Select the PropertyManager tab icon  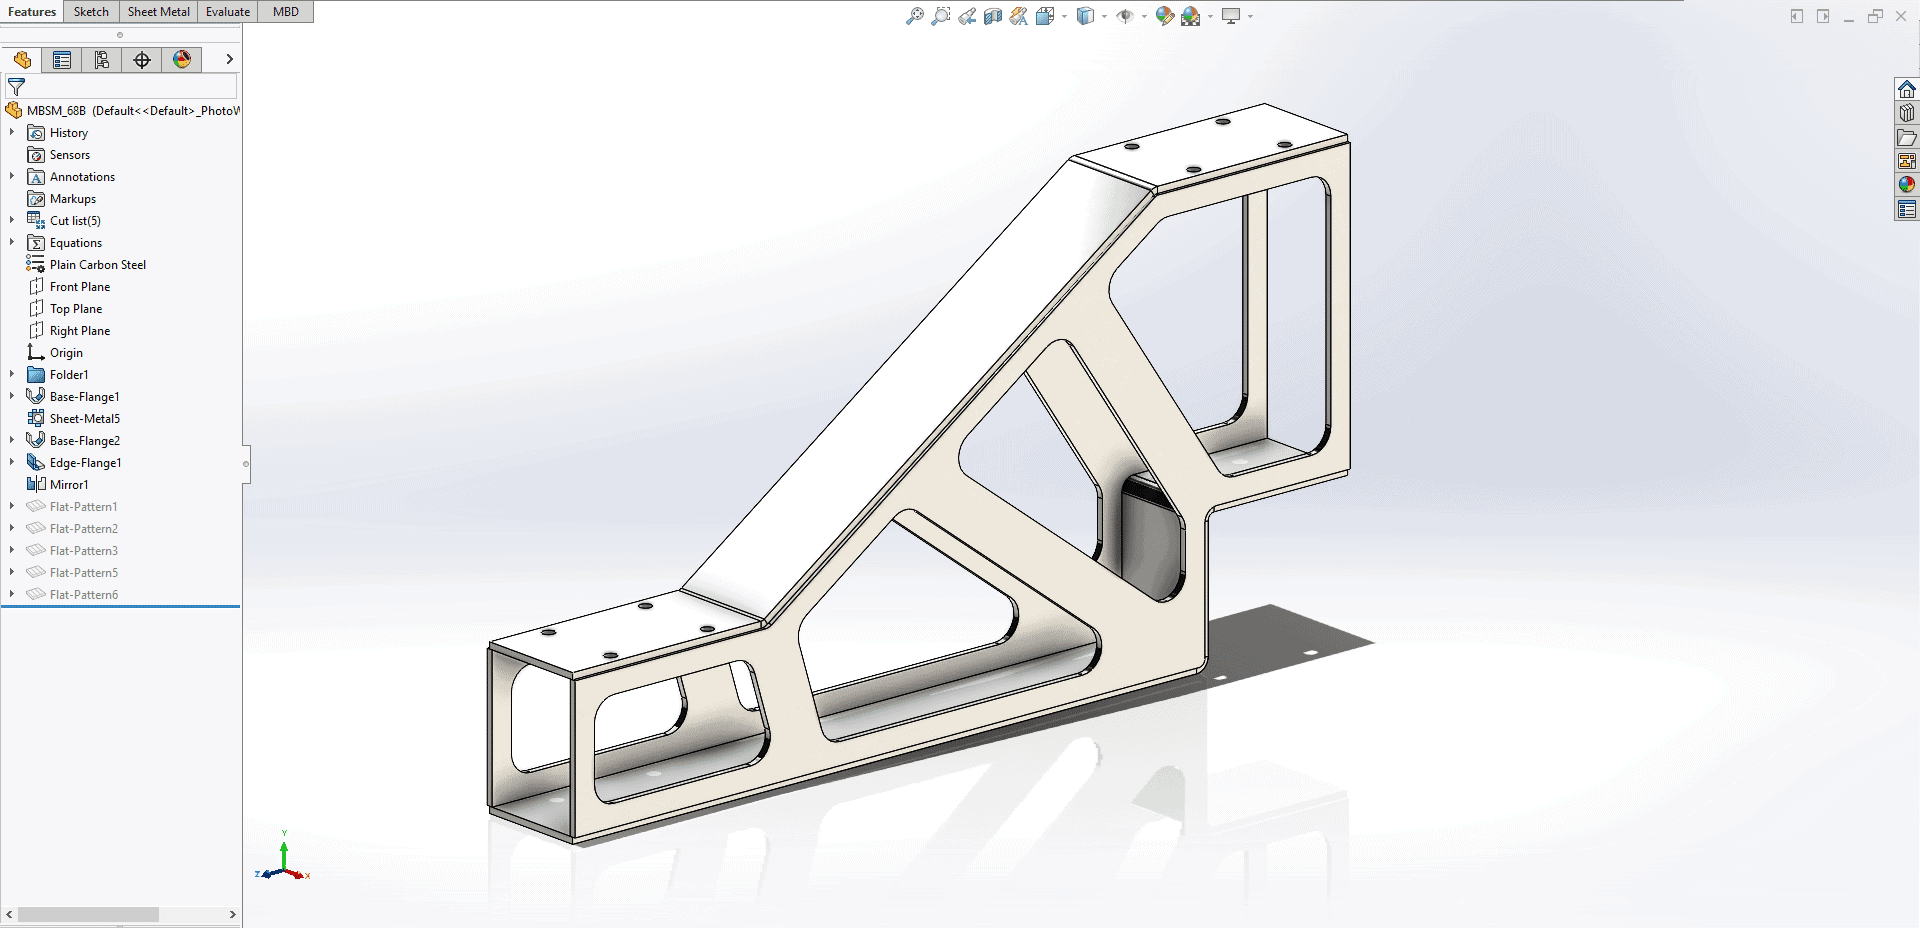62,60
